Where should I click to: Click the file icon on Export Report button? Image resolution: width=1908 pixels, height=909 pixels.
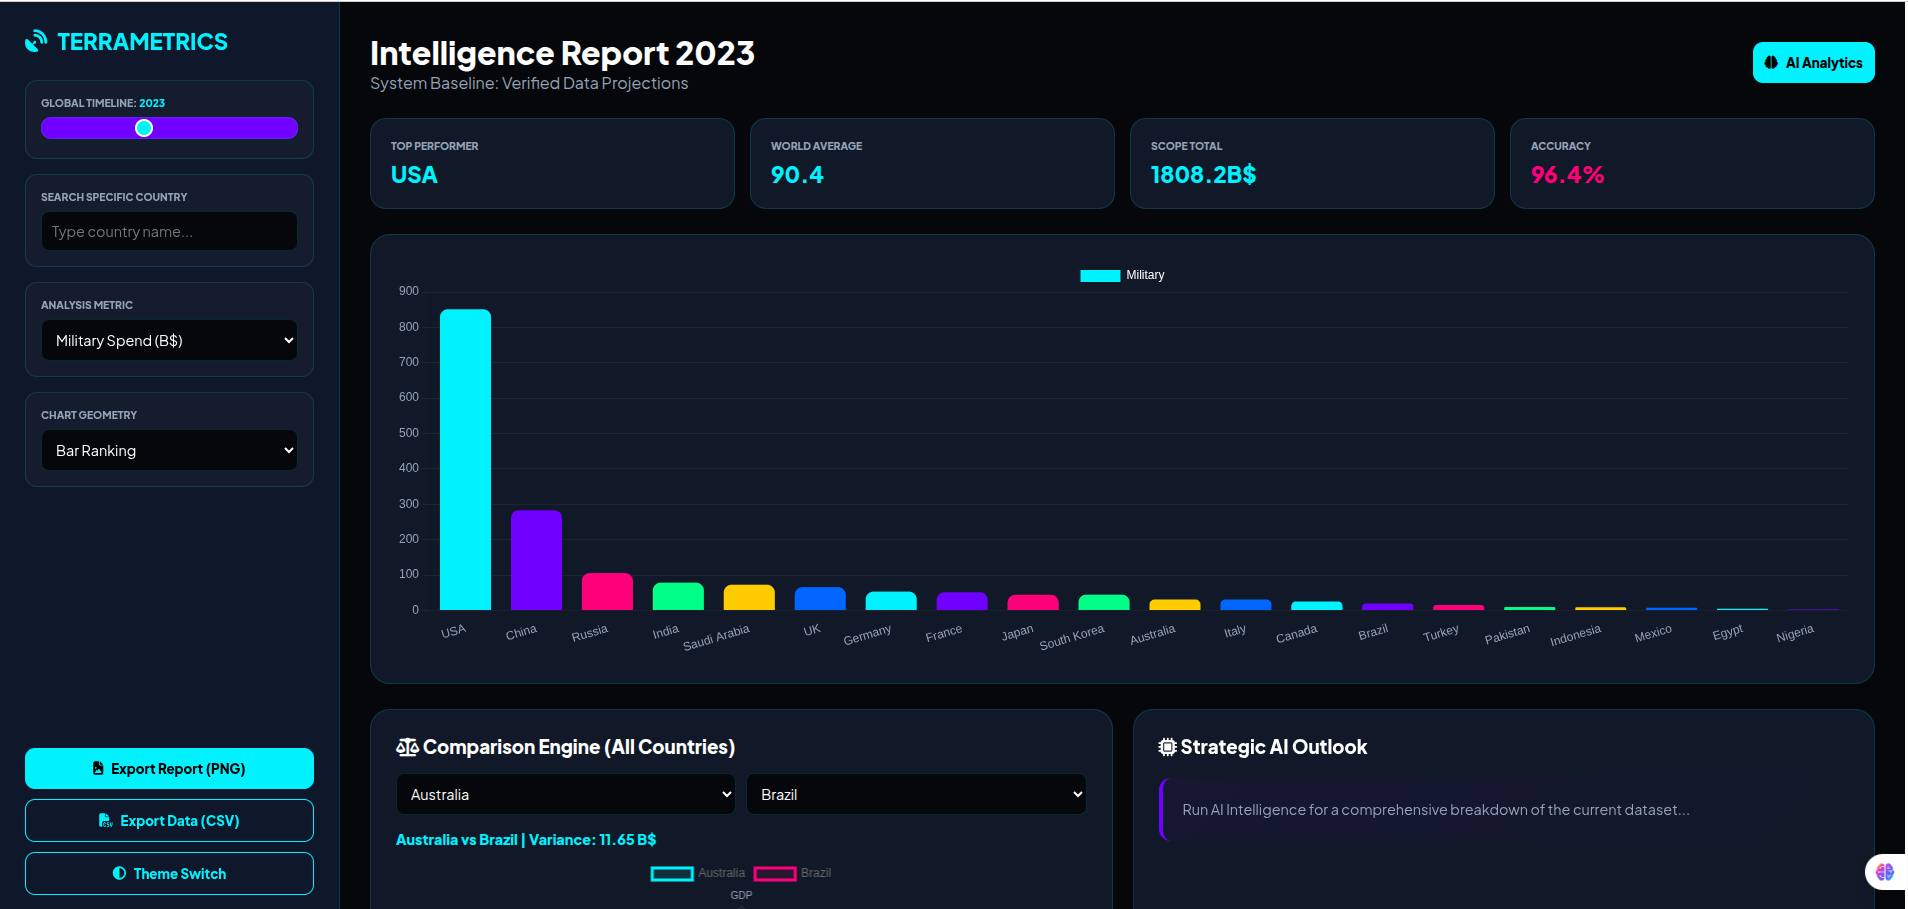click(x=98, y=769)
